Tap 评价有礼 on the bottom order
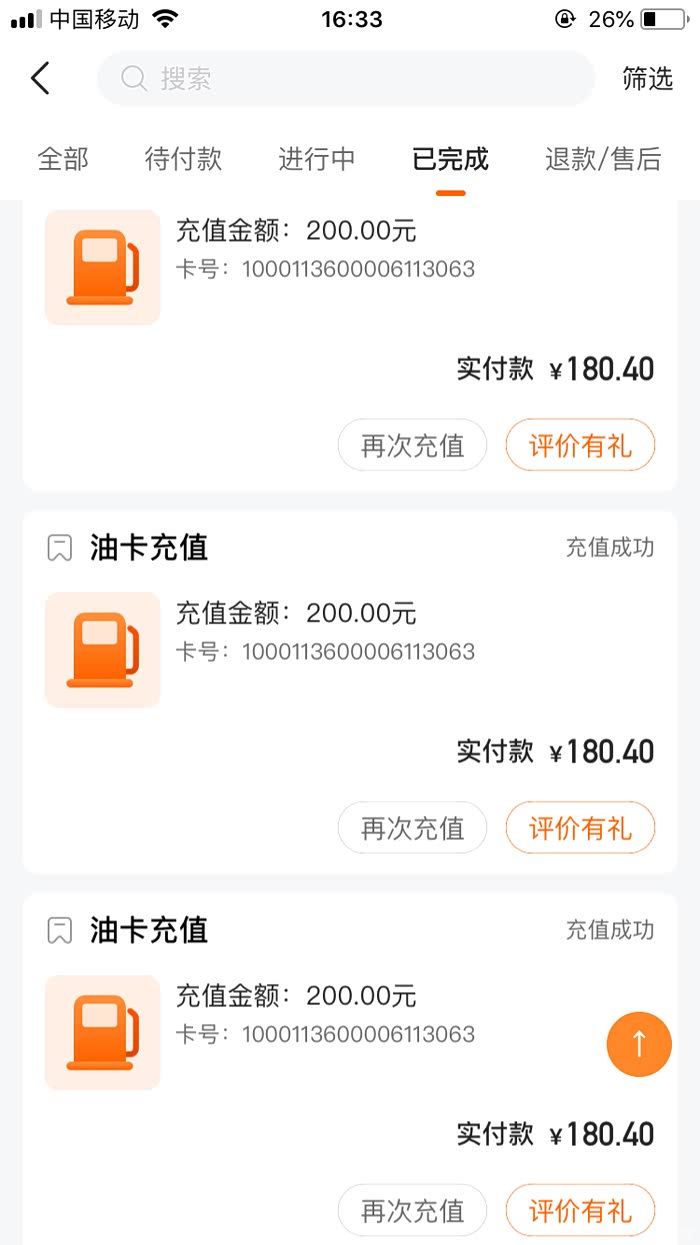This screenshot has height=1245, width=700. pos(580,1211)
